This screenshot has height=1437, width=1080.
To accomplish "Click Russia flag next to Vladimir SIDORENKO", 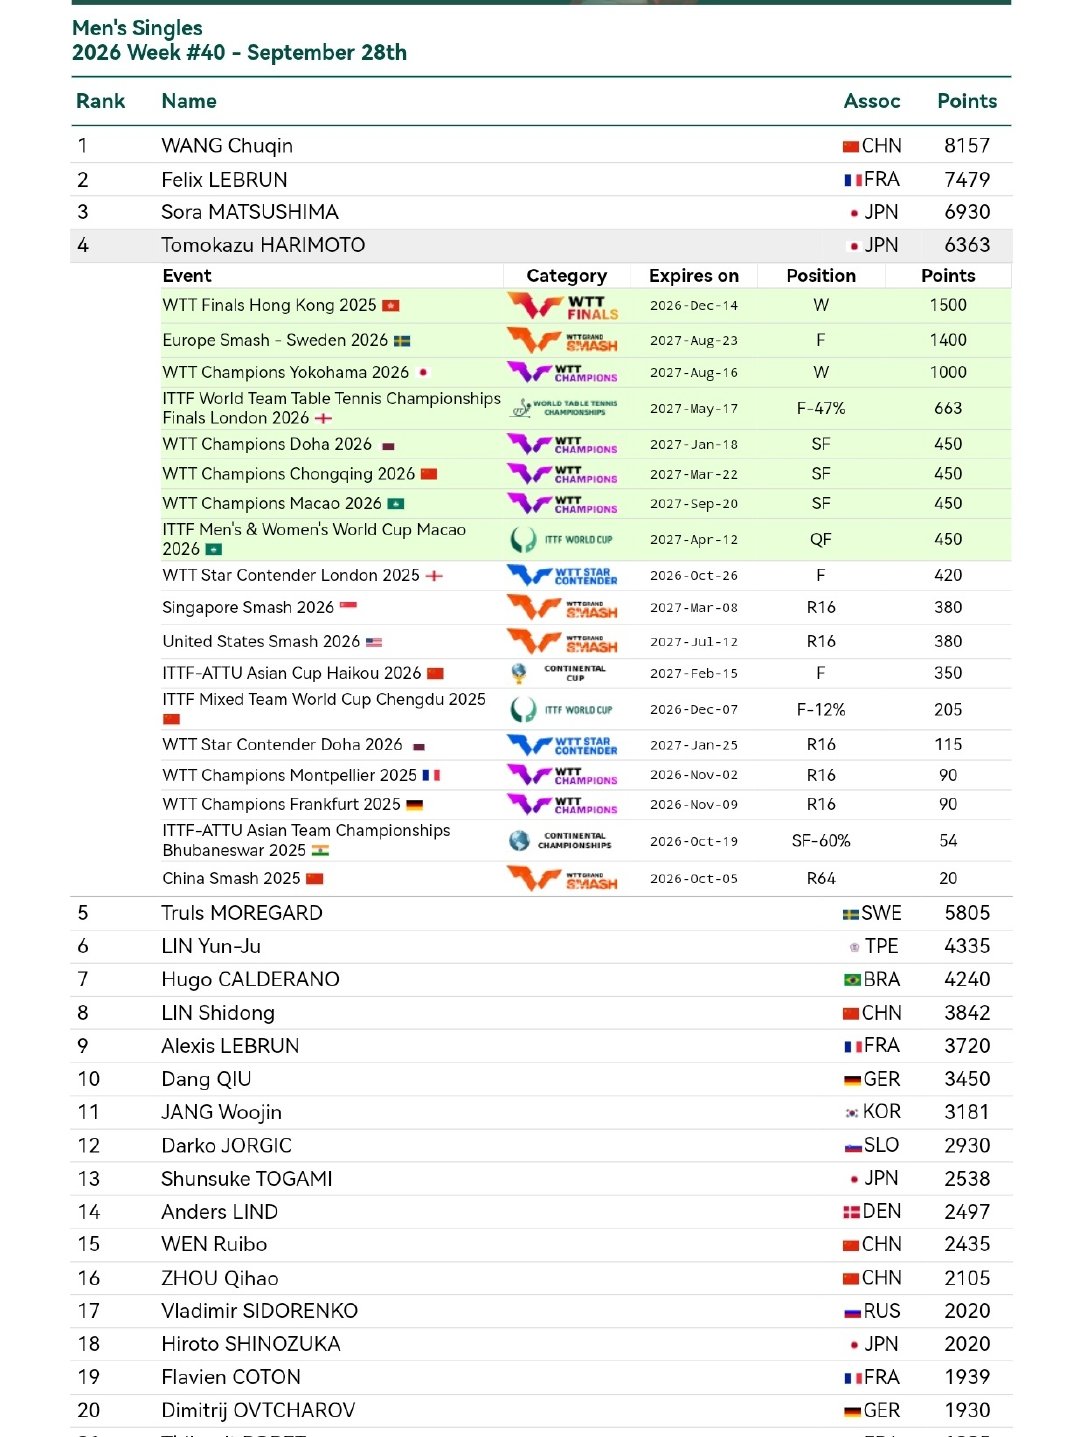I will (x=852, y=1312).
